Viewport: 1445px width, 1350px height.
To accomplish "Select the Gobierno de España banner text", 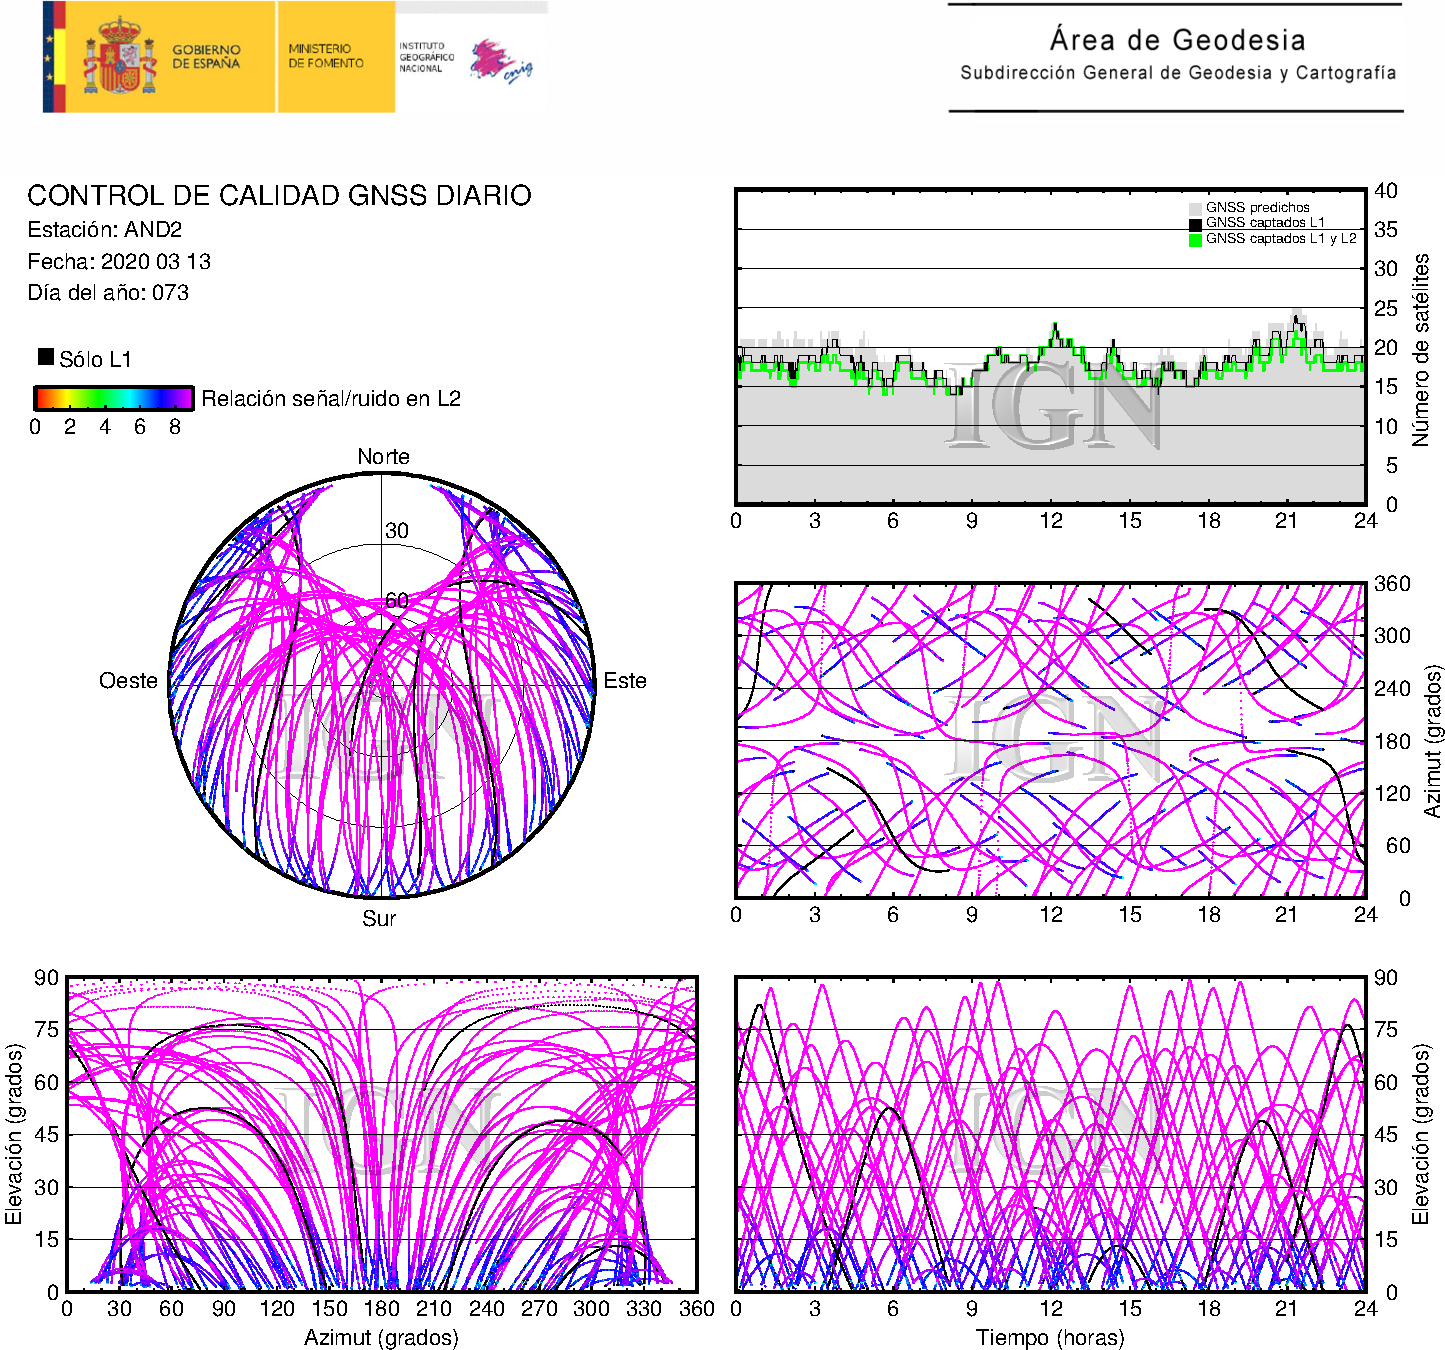I will (206, 57).
